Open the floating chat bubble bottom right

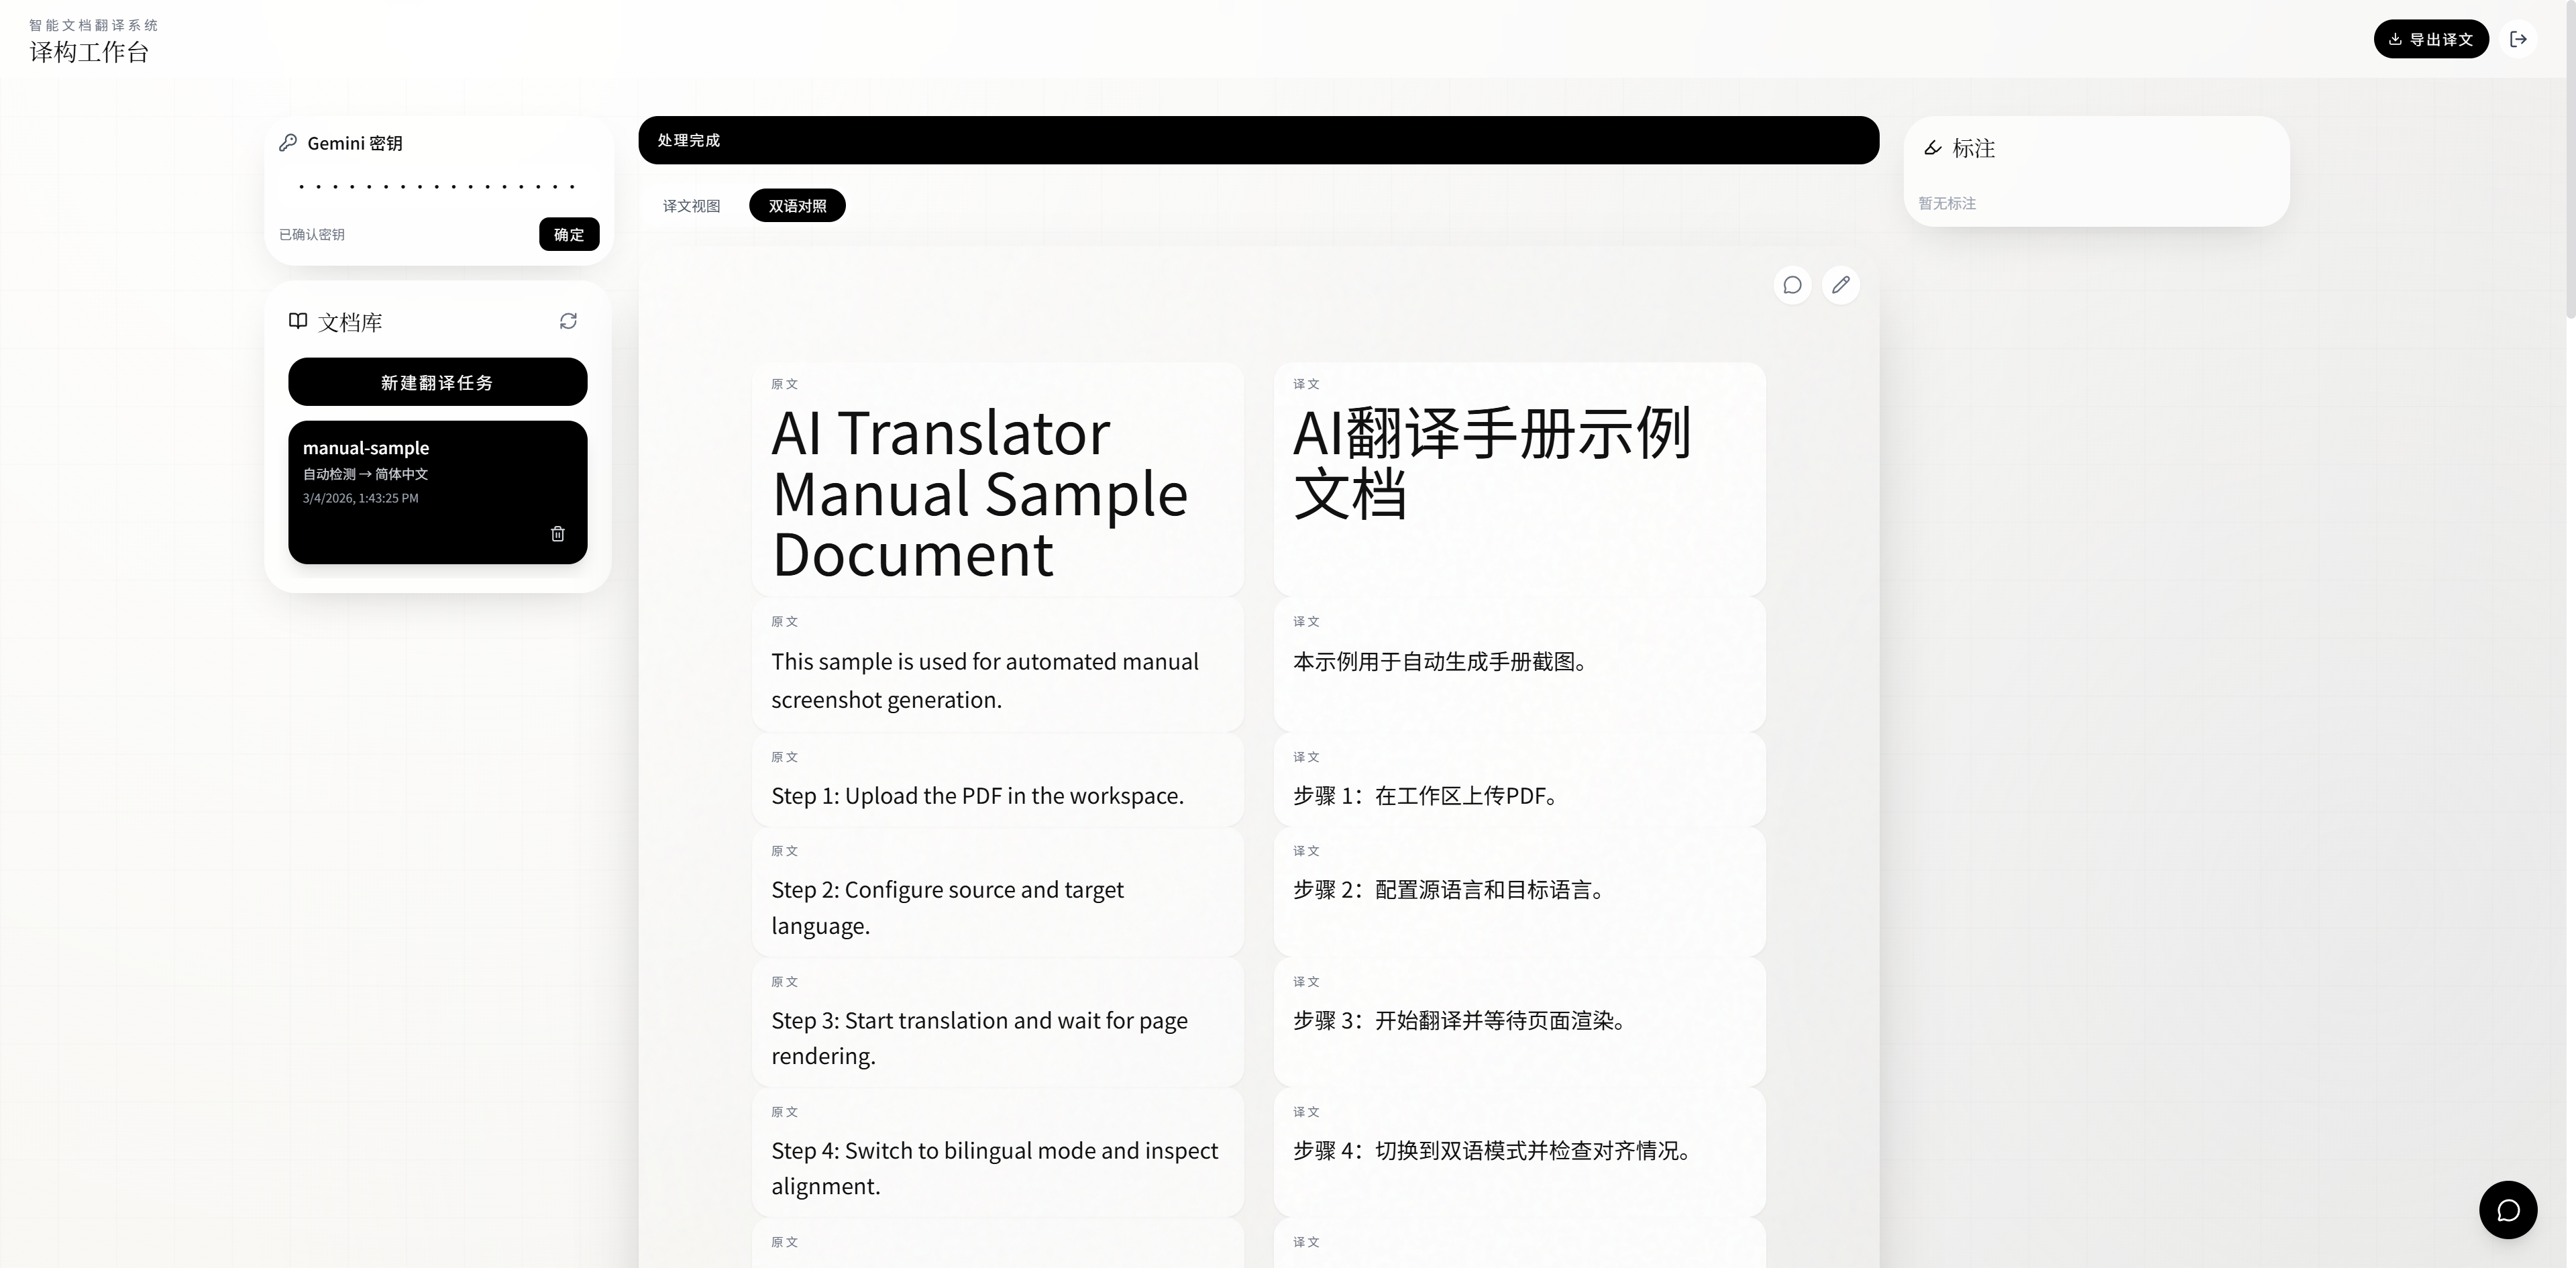click(2508, 1209)
